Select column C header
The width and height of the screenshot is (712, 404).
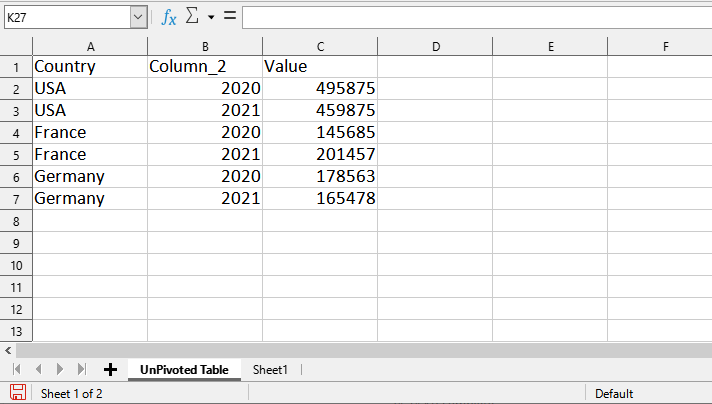(320, 47)
